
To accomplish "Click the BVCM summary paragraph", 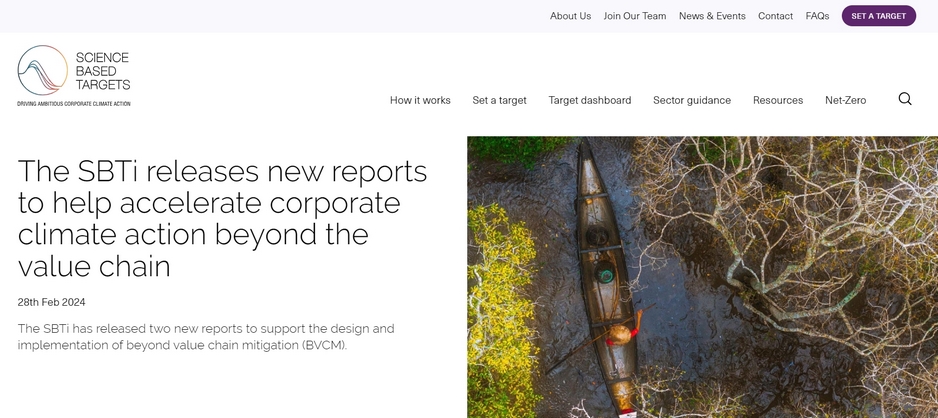I will (x=205, y=336).
